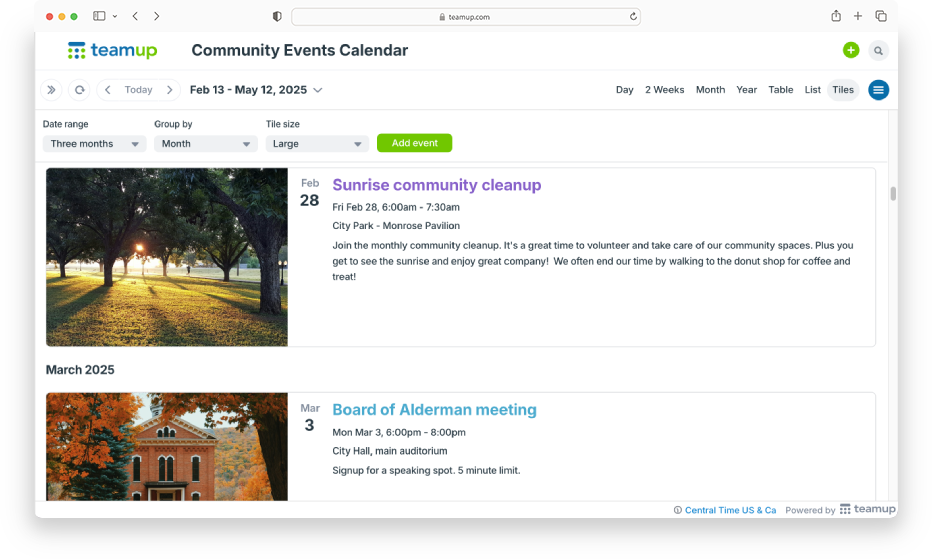
Task: Open the blue hamburger menu icon
Action: 878,90
